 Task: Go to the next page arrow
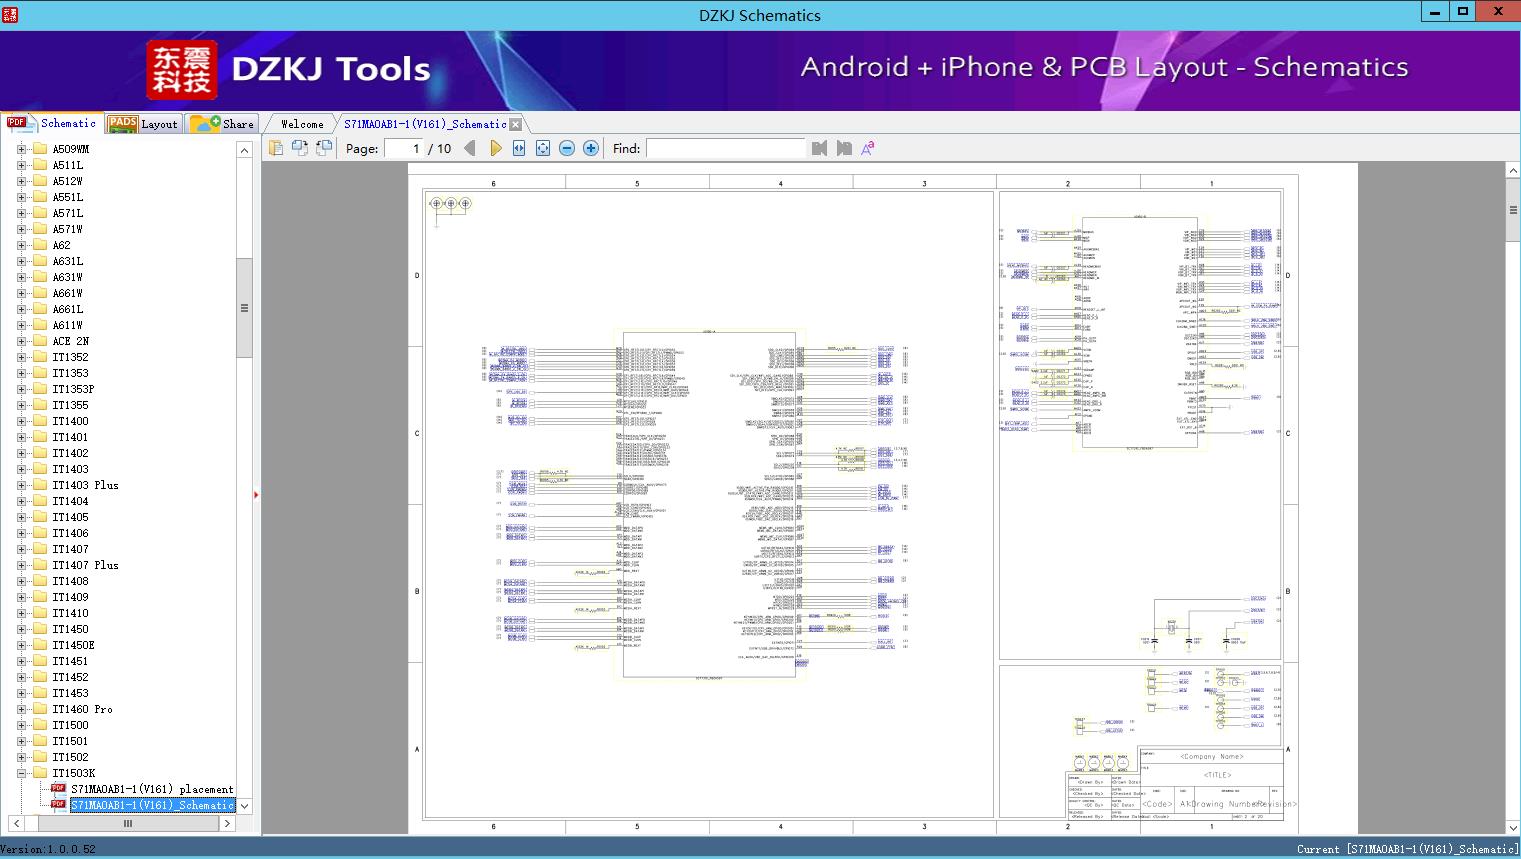tap(495, 148)
